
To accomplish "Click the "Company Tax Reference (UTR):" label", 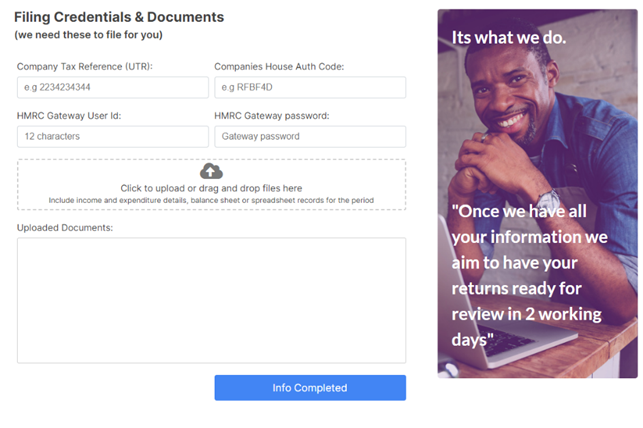I will pos(84,66).
